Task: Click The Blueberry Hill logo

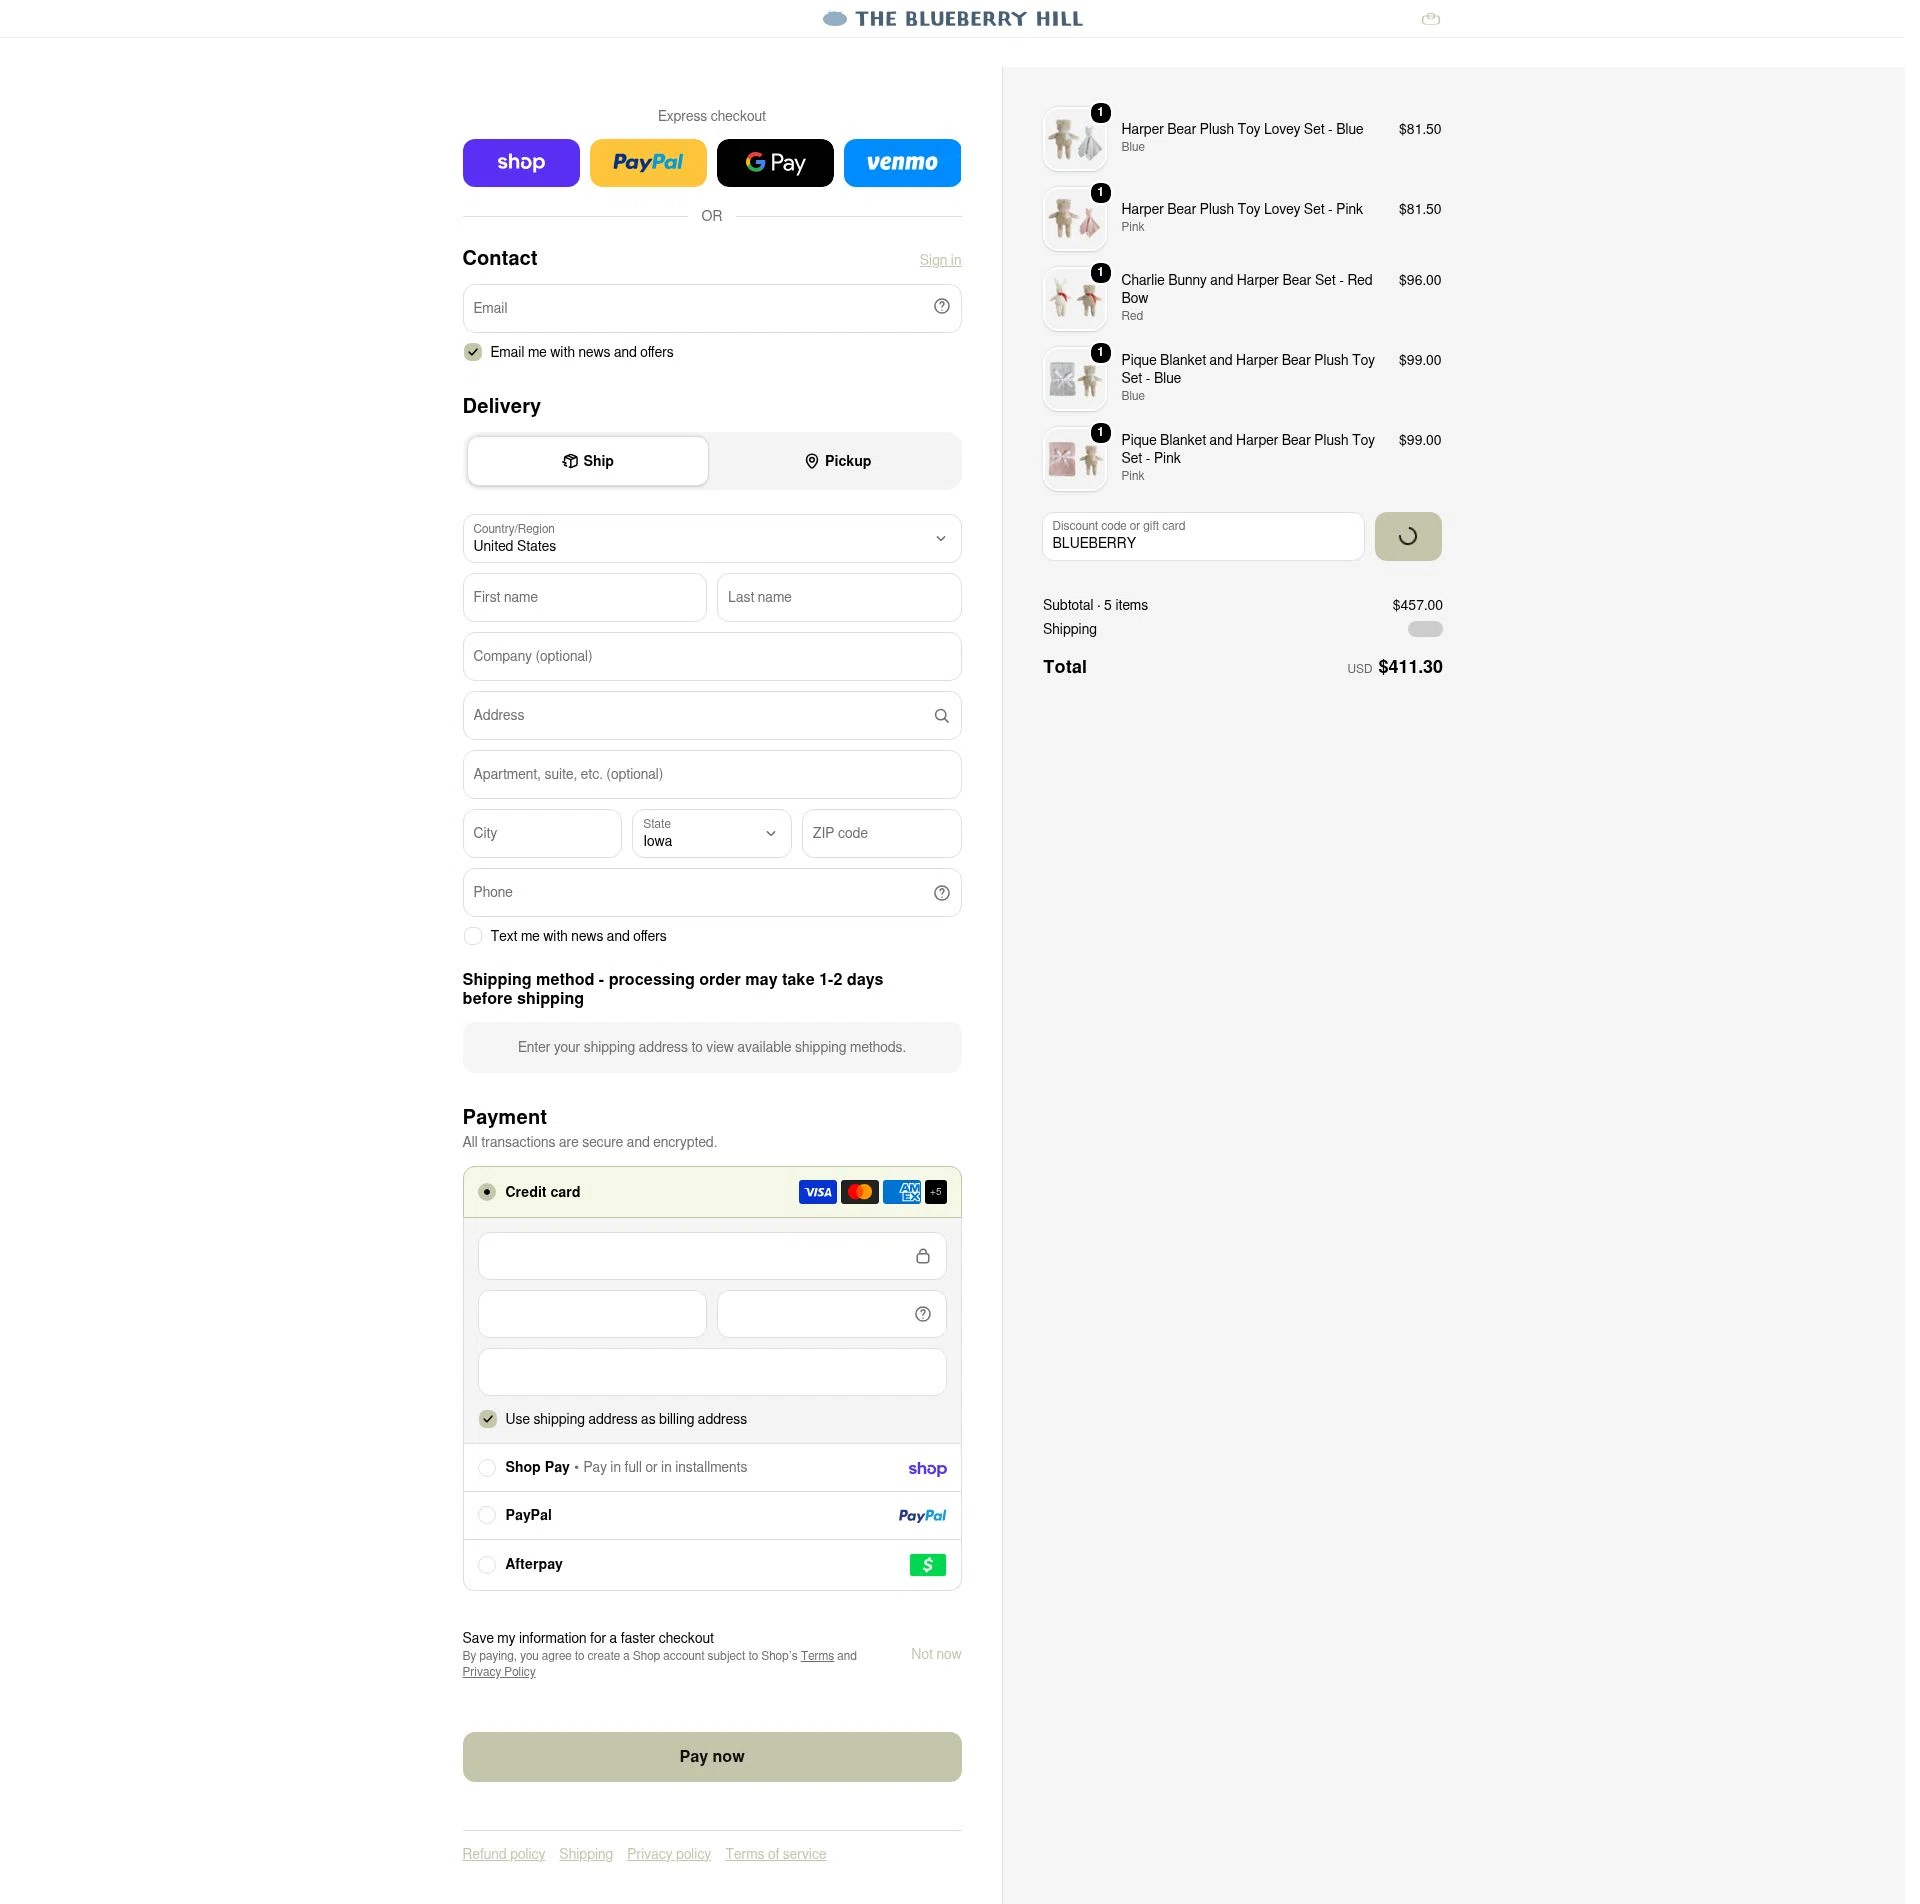Action: [x=952, y=19]
